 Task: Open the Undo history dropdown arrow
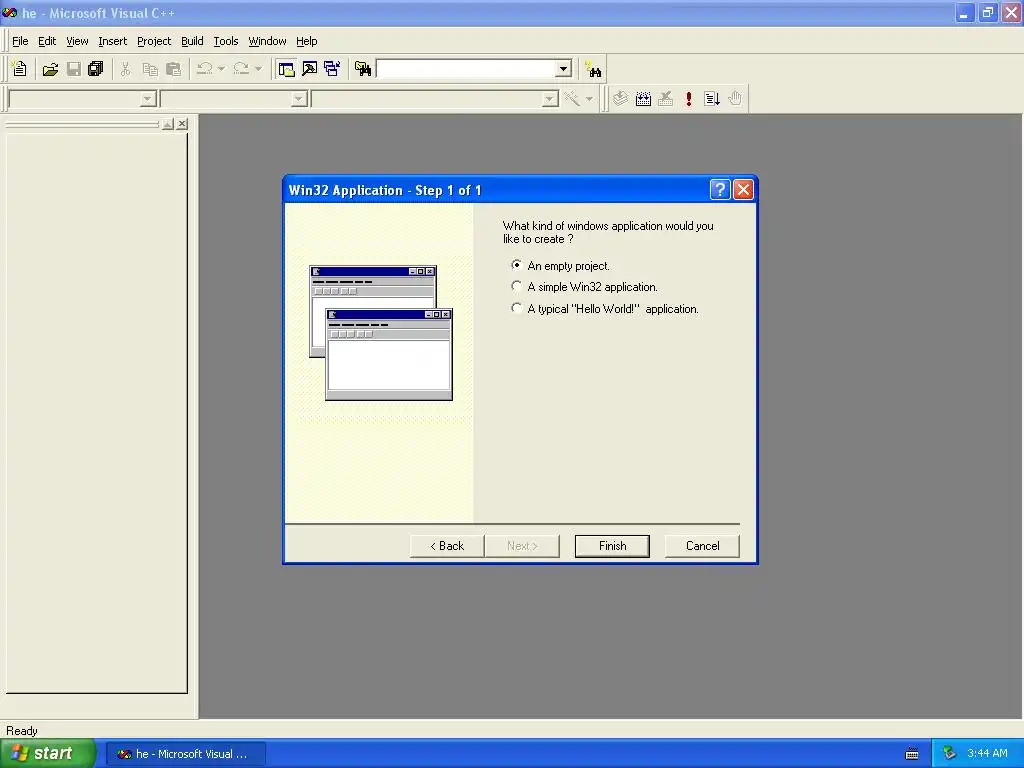pyautogui.click(x=221, y=69)
